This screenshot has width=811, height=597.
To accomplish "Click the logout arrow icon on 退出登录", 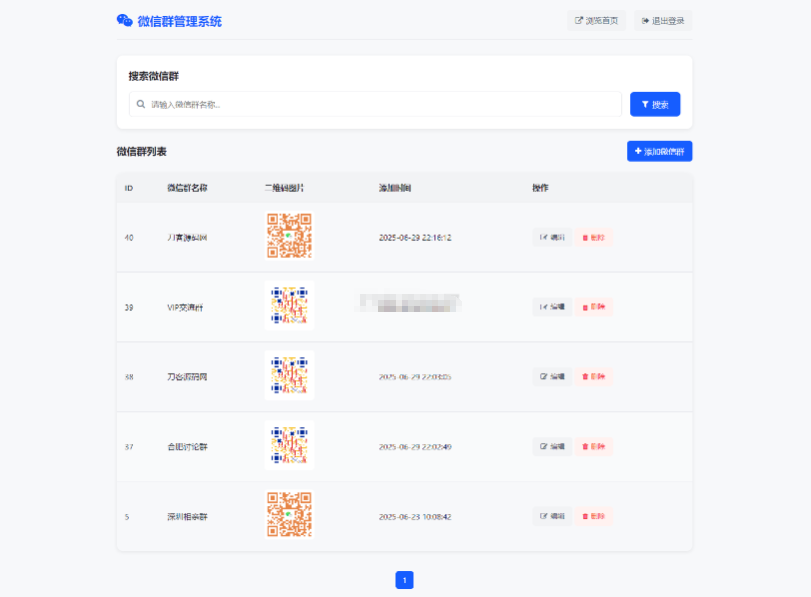I will click(x=644, y=20).
